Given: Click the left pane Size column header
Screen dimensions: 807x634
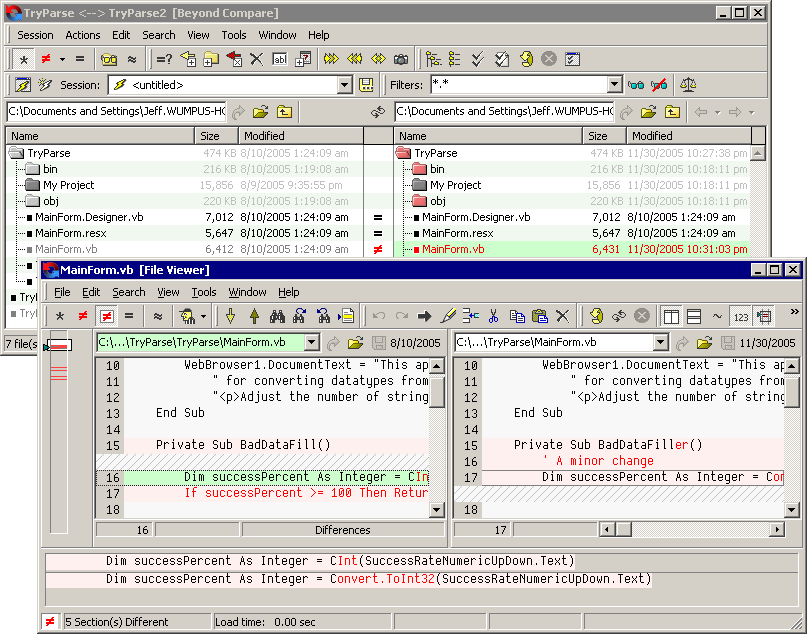Looking at the screenshot, I should [x=217, y=136].
